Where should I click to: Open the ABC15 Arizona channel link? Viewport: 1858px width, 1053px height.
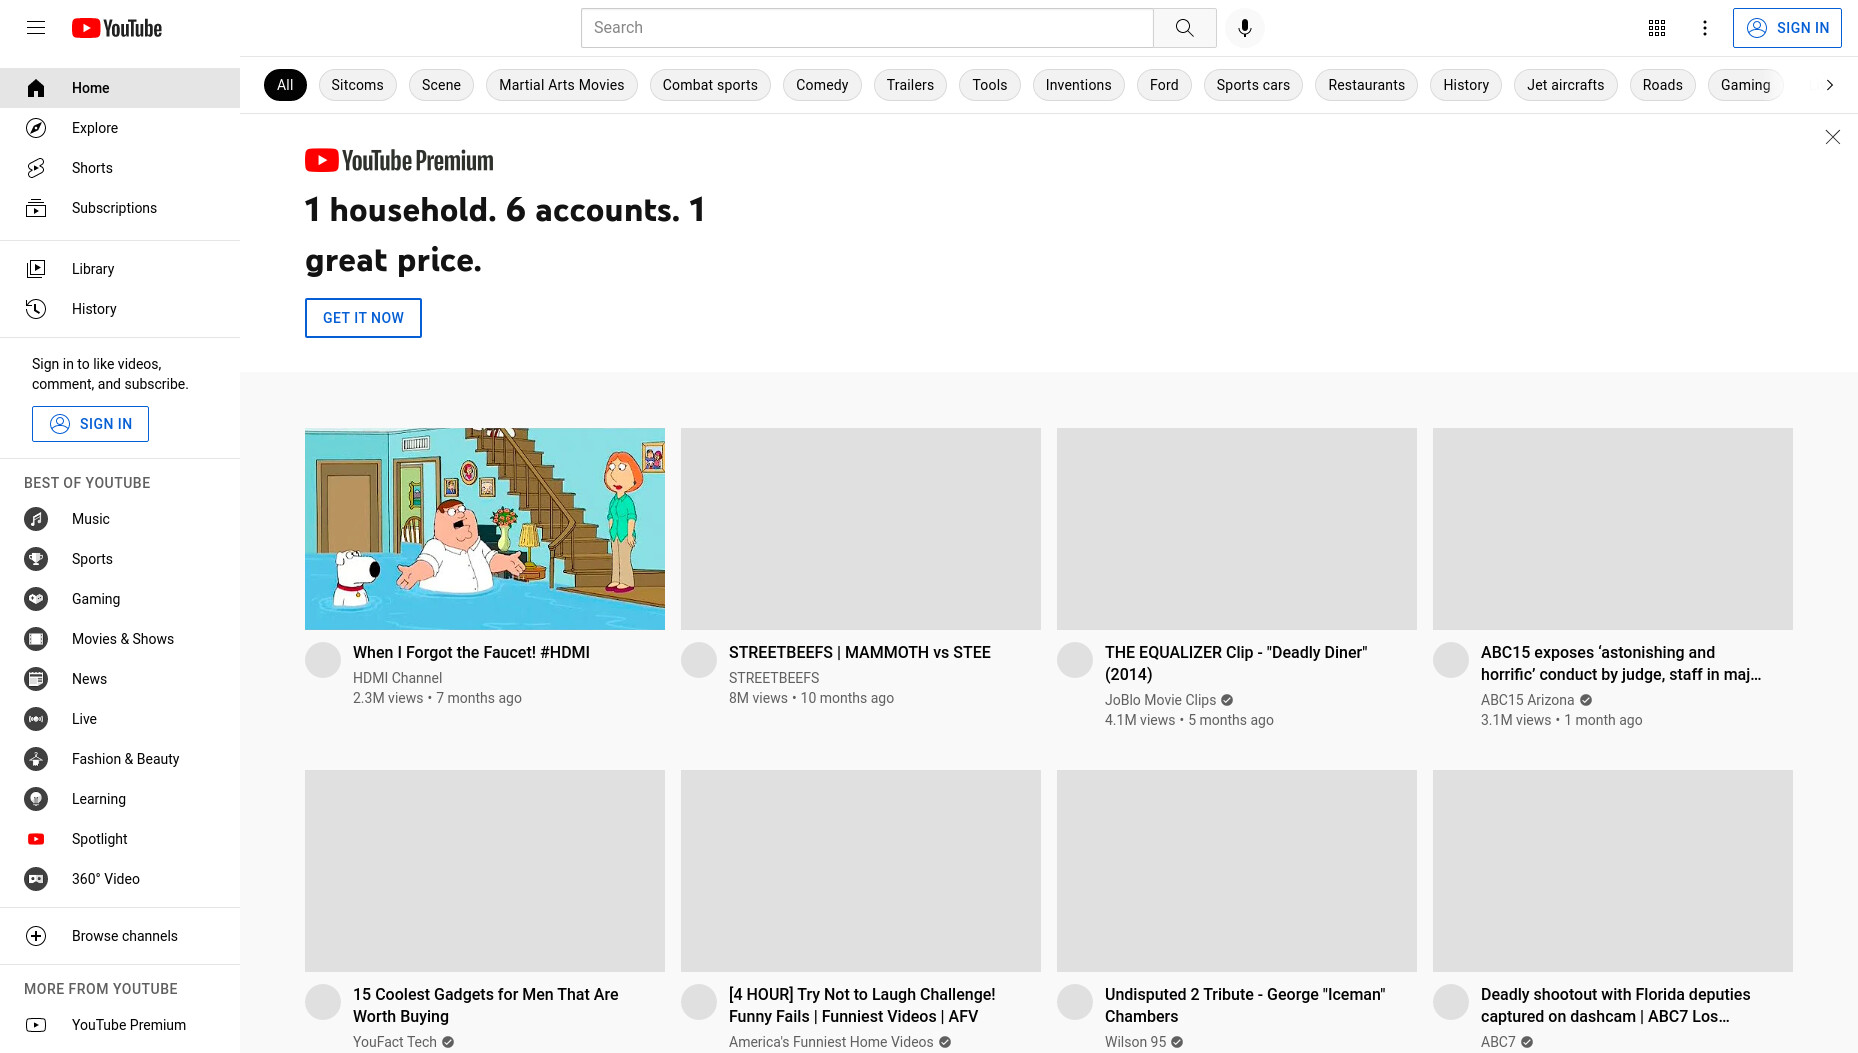[1527, 700]
